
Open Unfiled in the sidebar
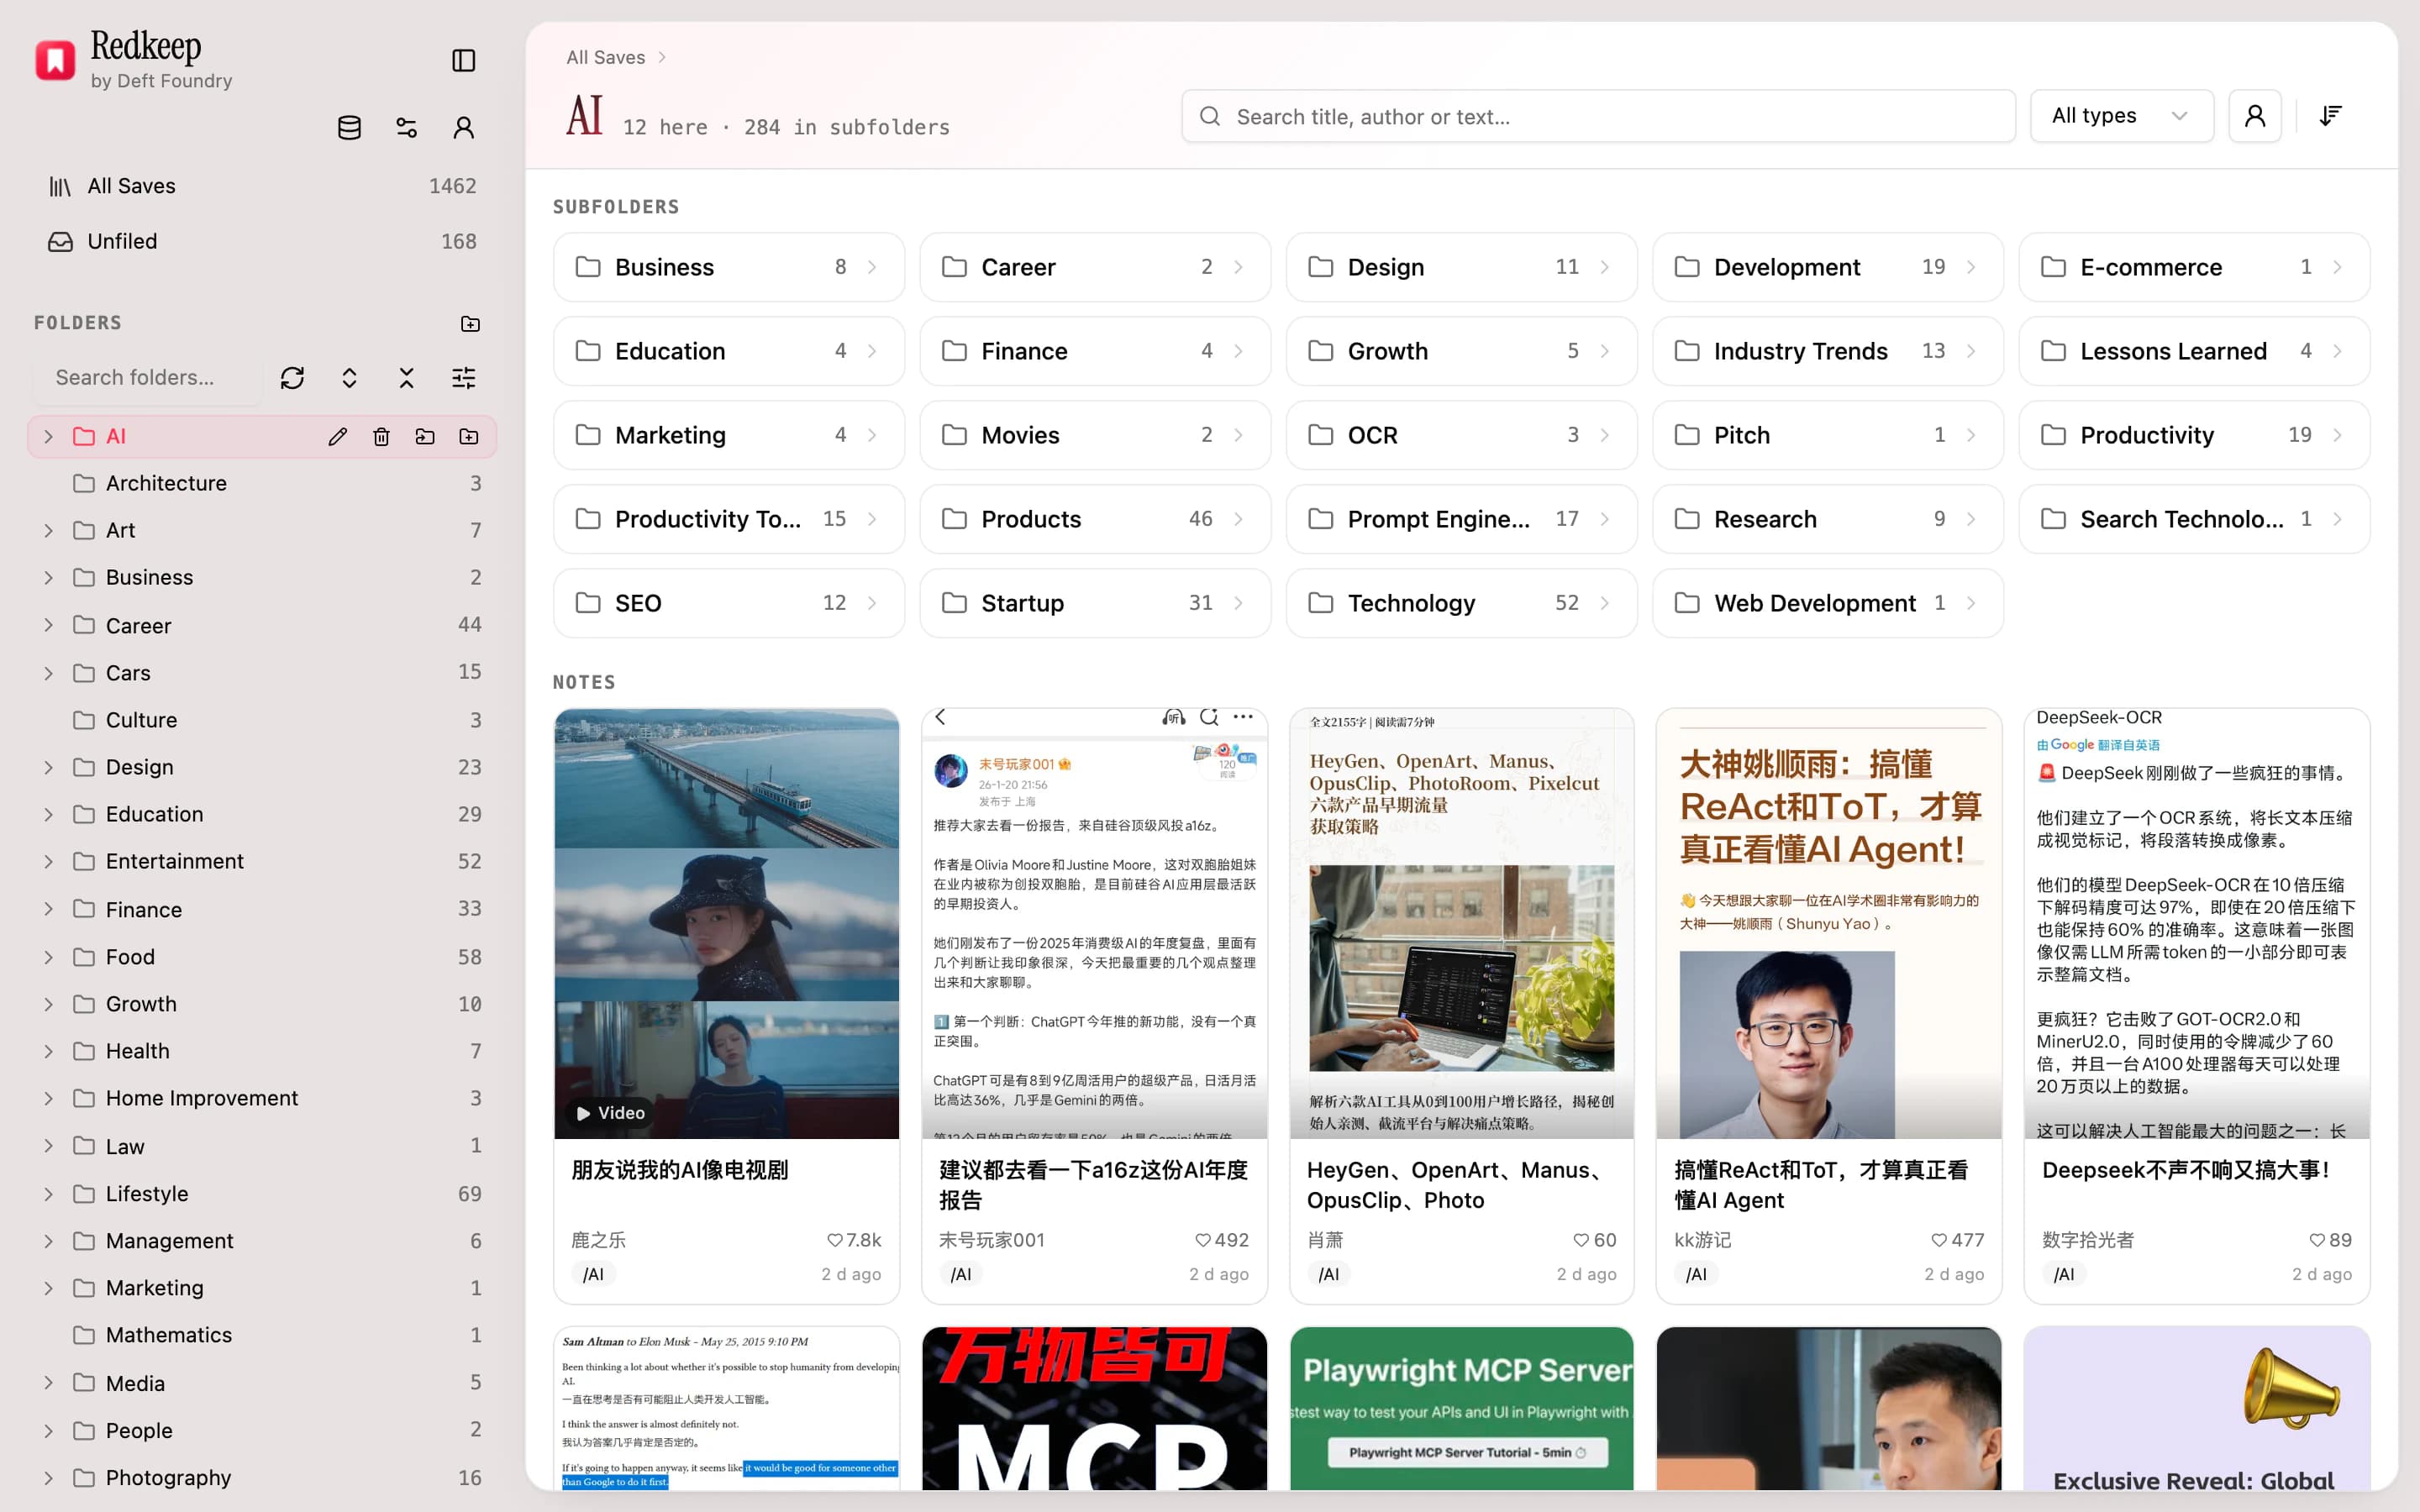point(262,241)
